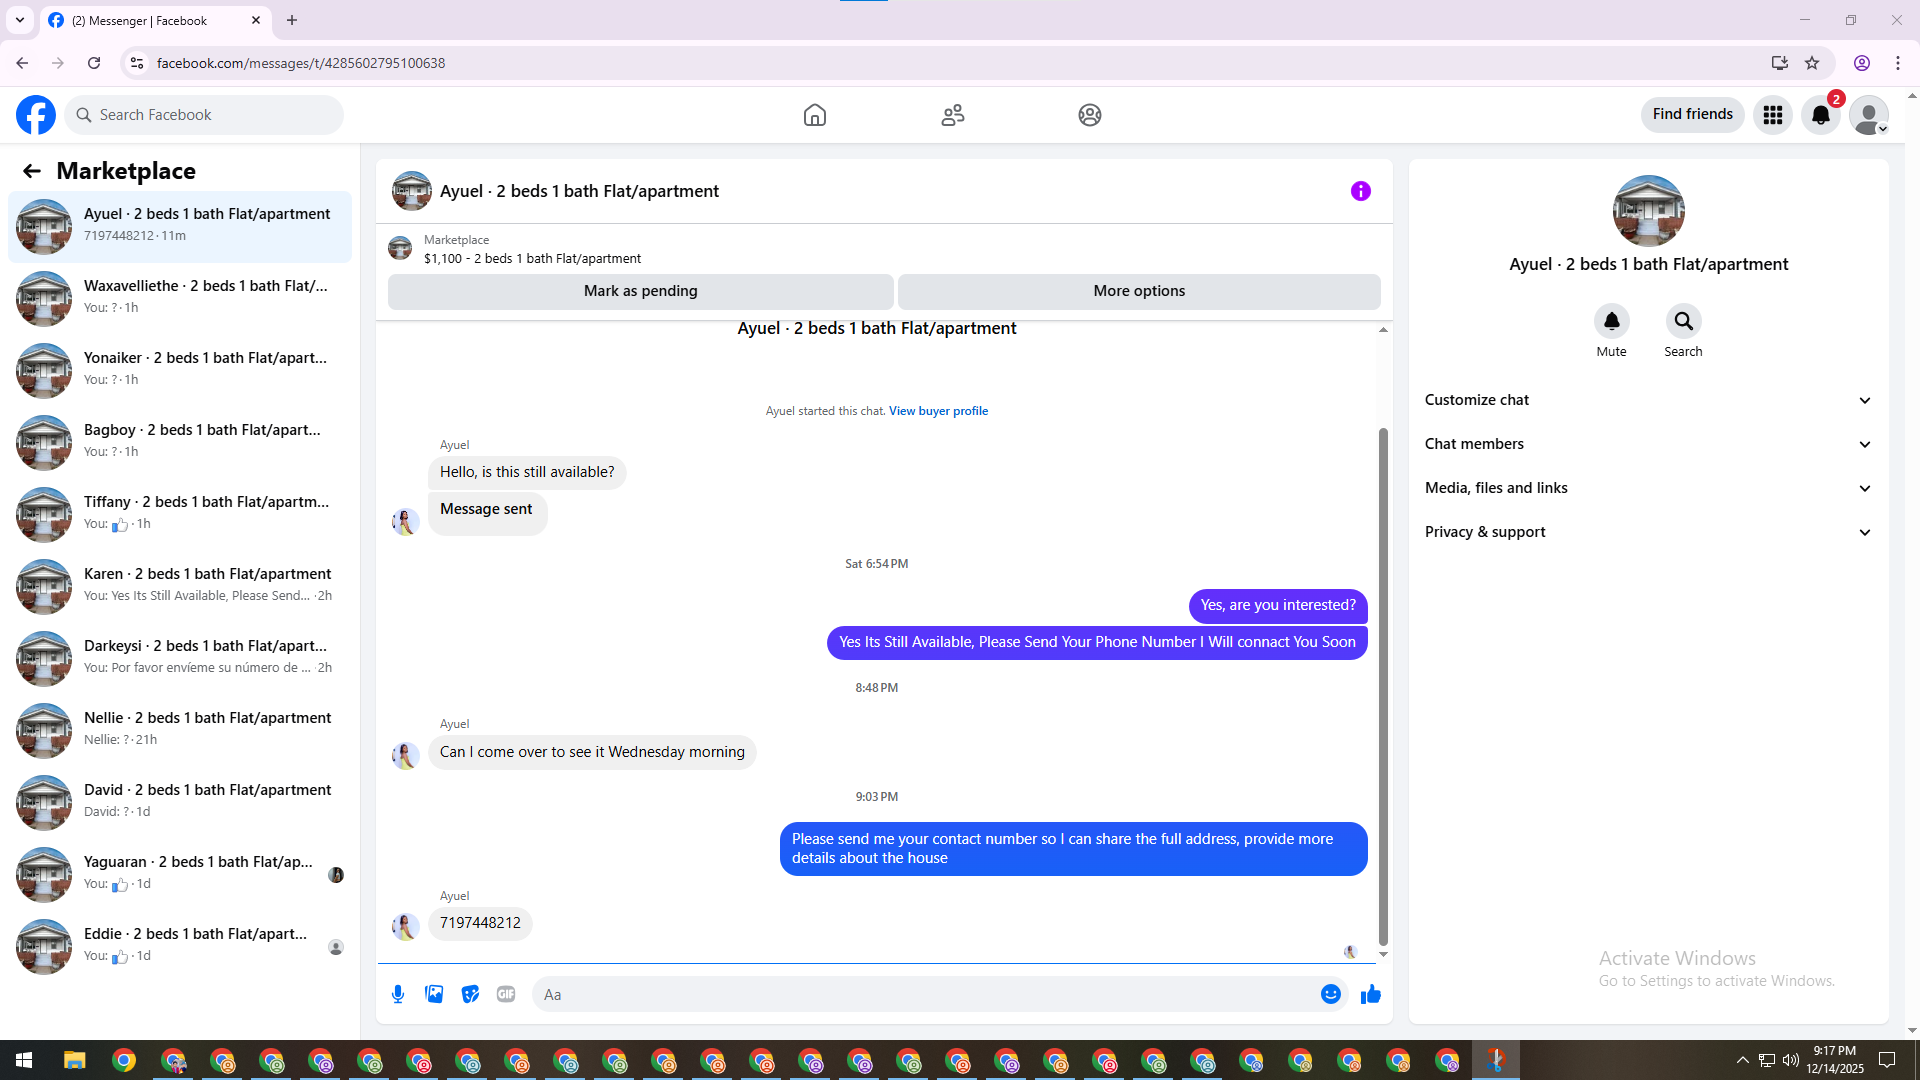Open the emoji picker in message box
This screenshot has height=1080, width=1920.
click(1330, 994)
